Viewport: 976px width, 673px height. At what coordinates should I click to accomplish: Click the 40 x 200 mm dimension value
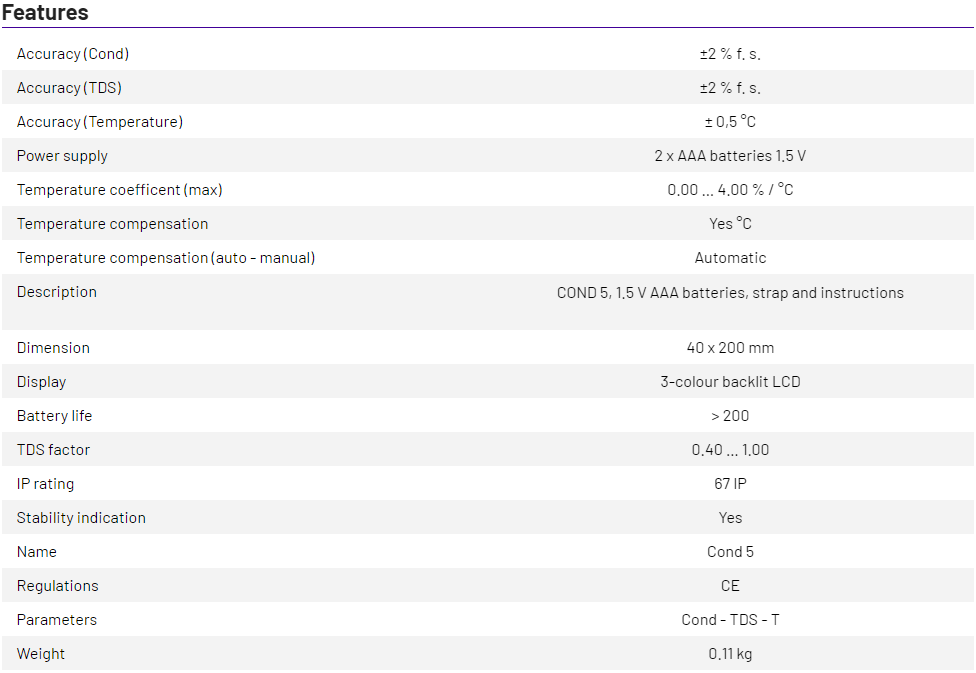tap(730, 348)
